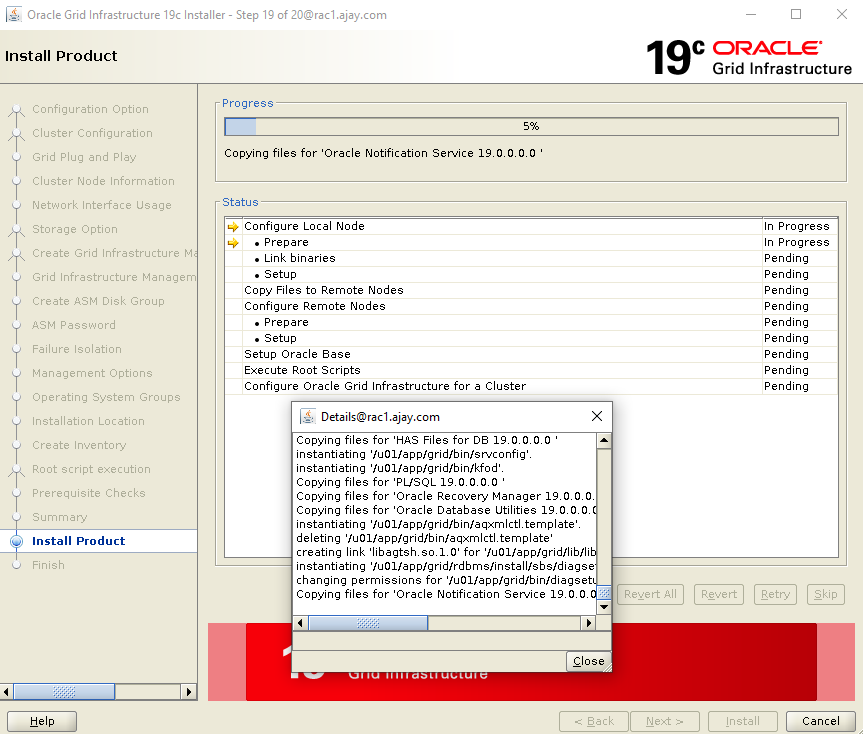The image size is (863, 734).
Task: Click the Cancel button
Action: click(821, 721)
